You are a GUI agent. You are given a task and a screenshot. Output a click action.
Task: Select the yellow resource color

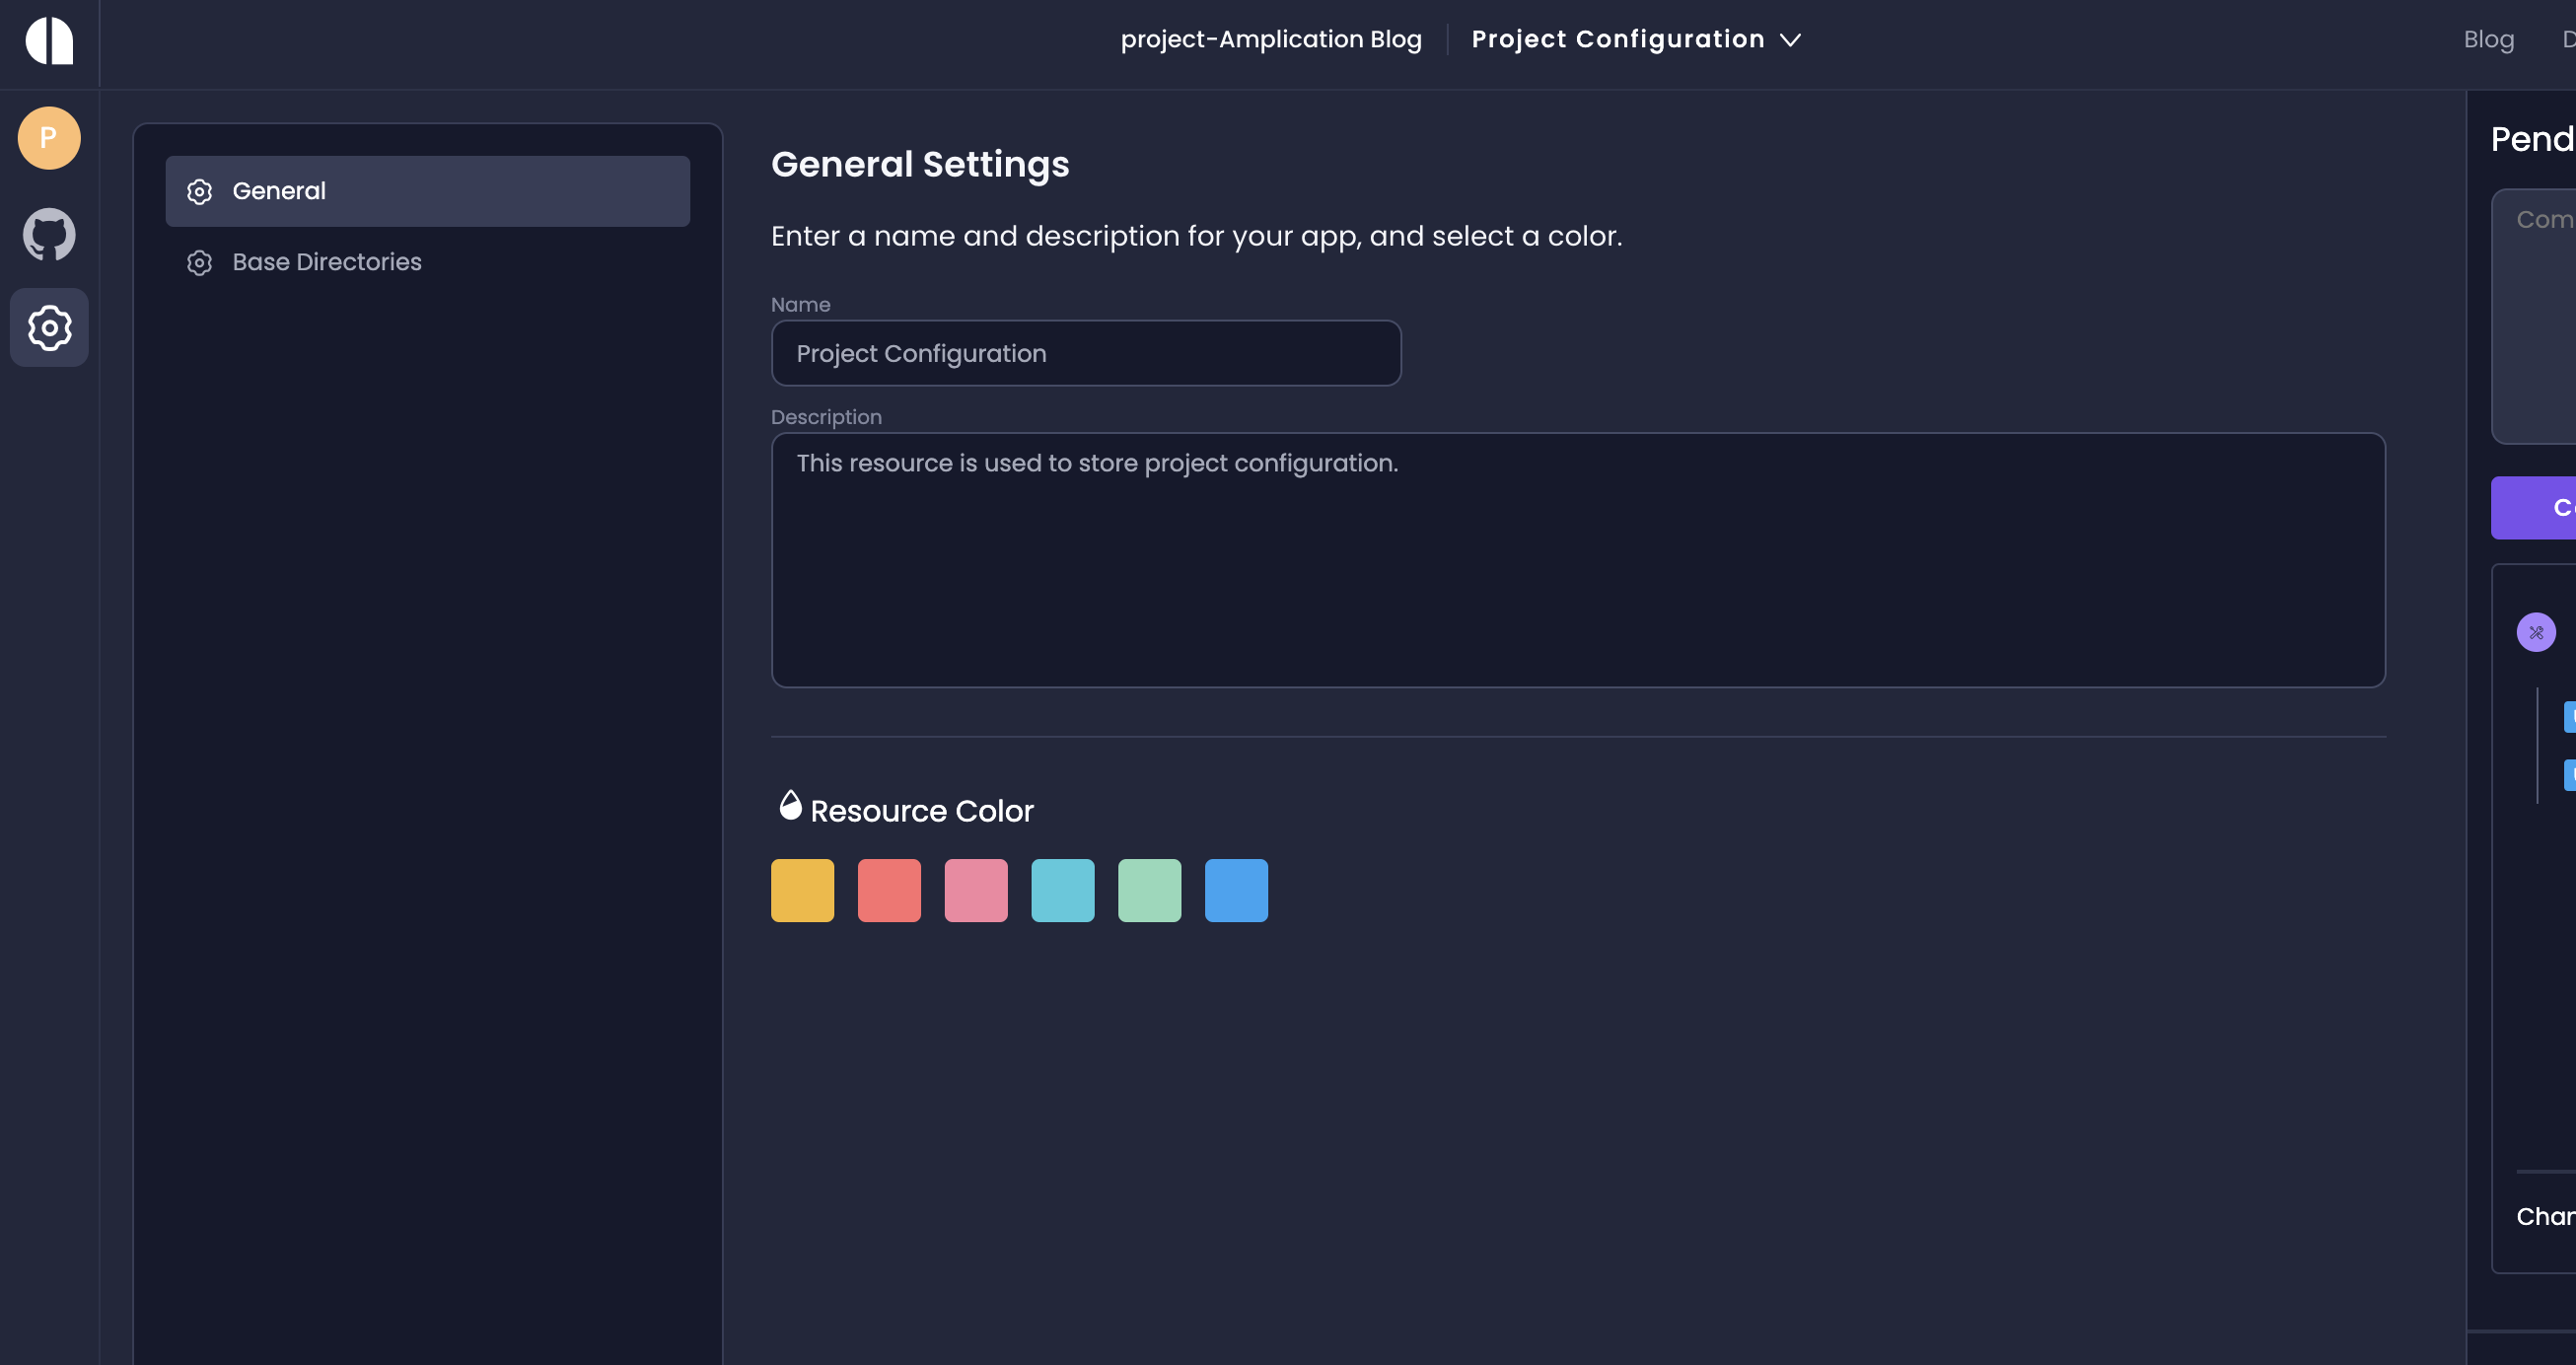pyautogui.click(x=801, y=889)
